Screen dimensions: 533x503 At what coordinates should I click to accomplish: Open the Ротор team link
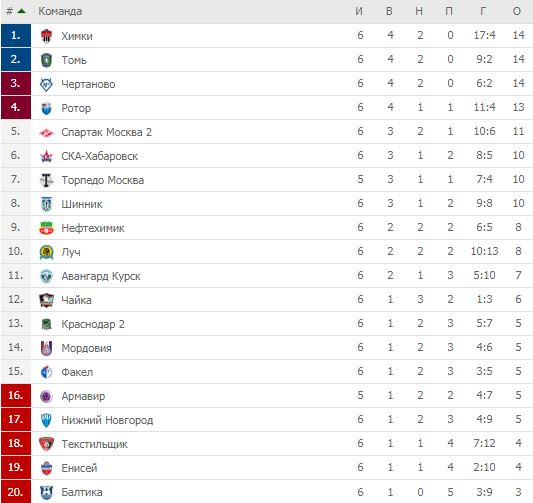pos(76,108)
